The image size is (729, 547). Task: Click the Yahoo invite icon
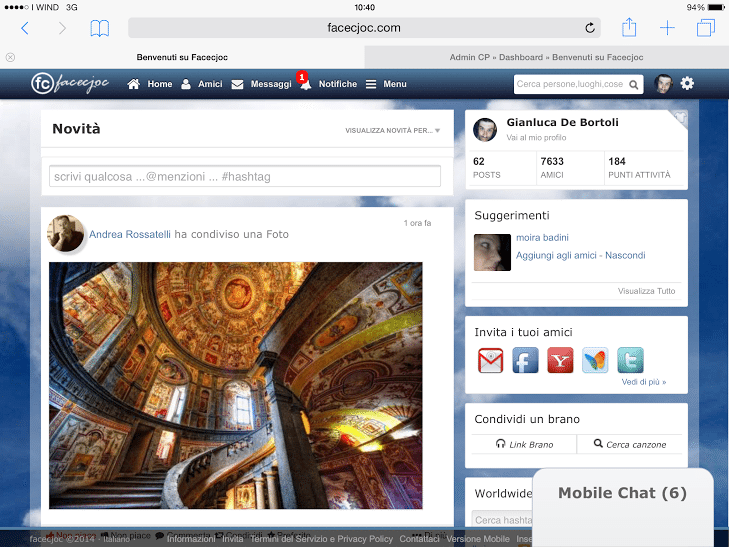560,360
